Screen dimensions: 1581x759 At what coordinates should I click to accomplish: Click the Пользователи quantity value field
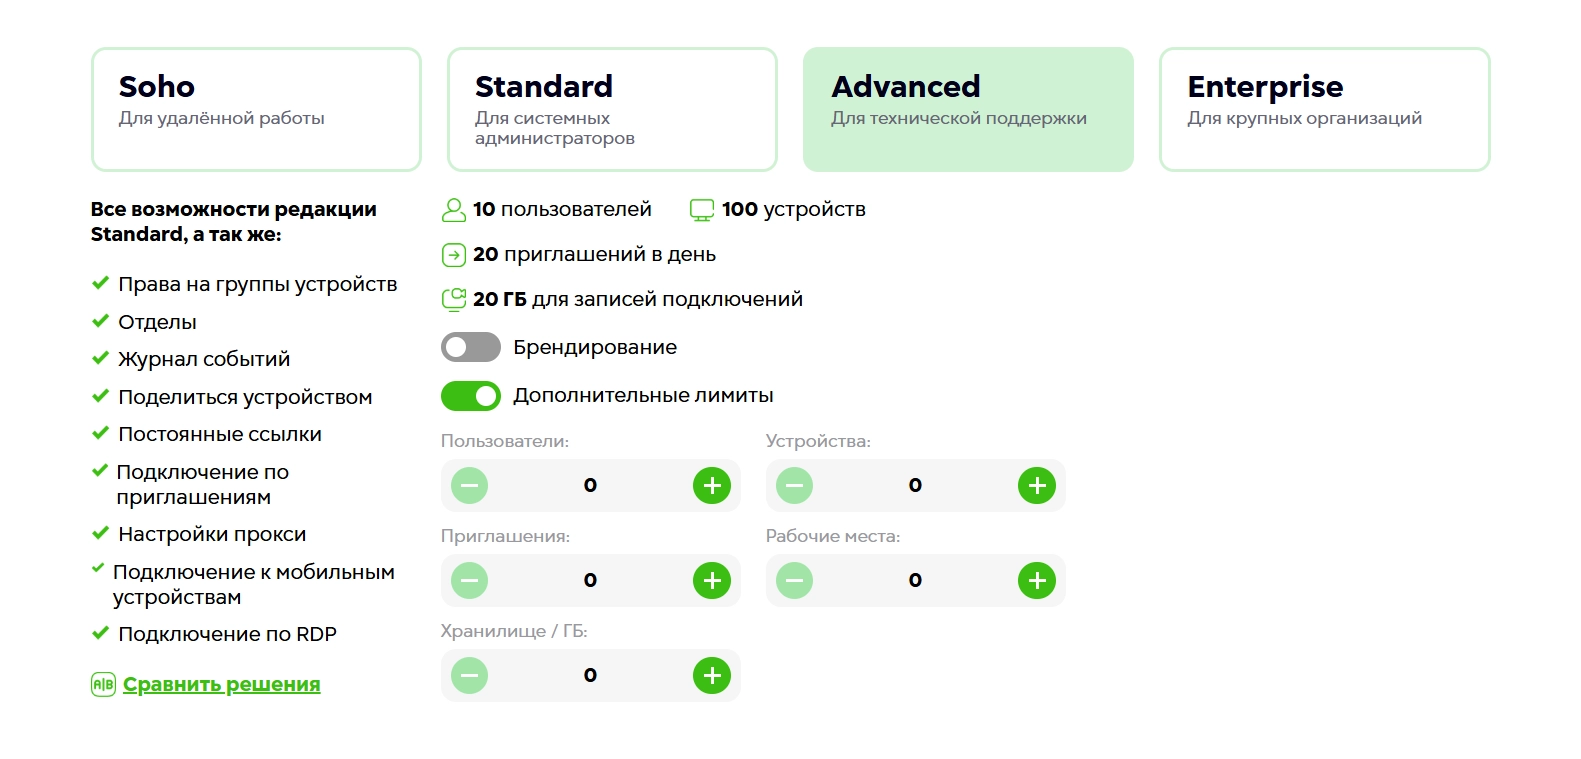pos(590,486)
